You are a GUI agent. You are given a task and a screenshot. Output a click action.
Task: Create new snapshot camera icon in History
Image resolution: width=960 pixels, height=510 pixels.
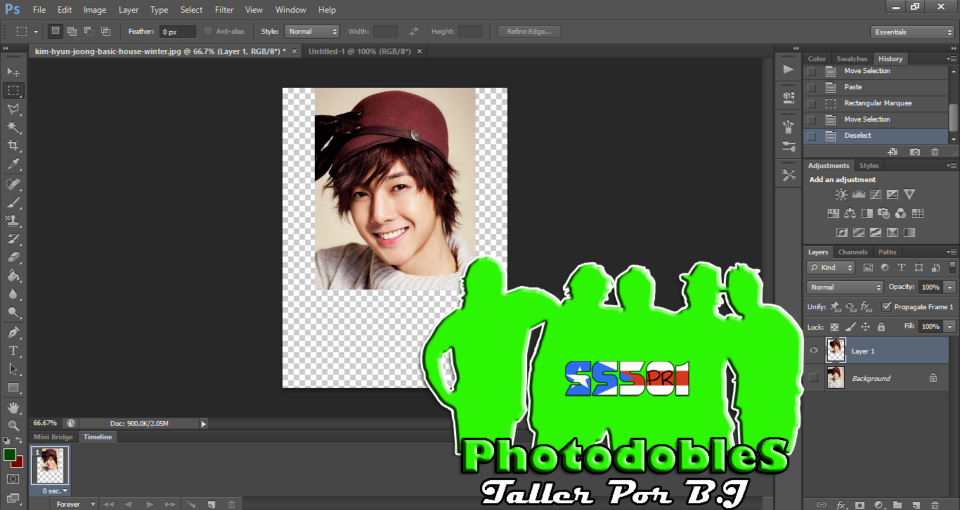point(915,152)
